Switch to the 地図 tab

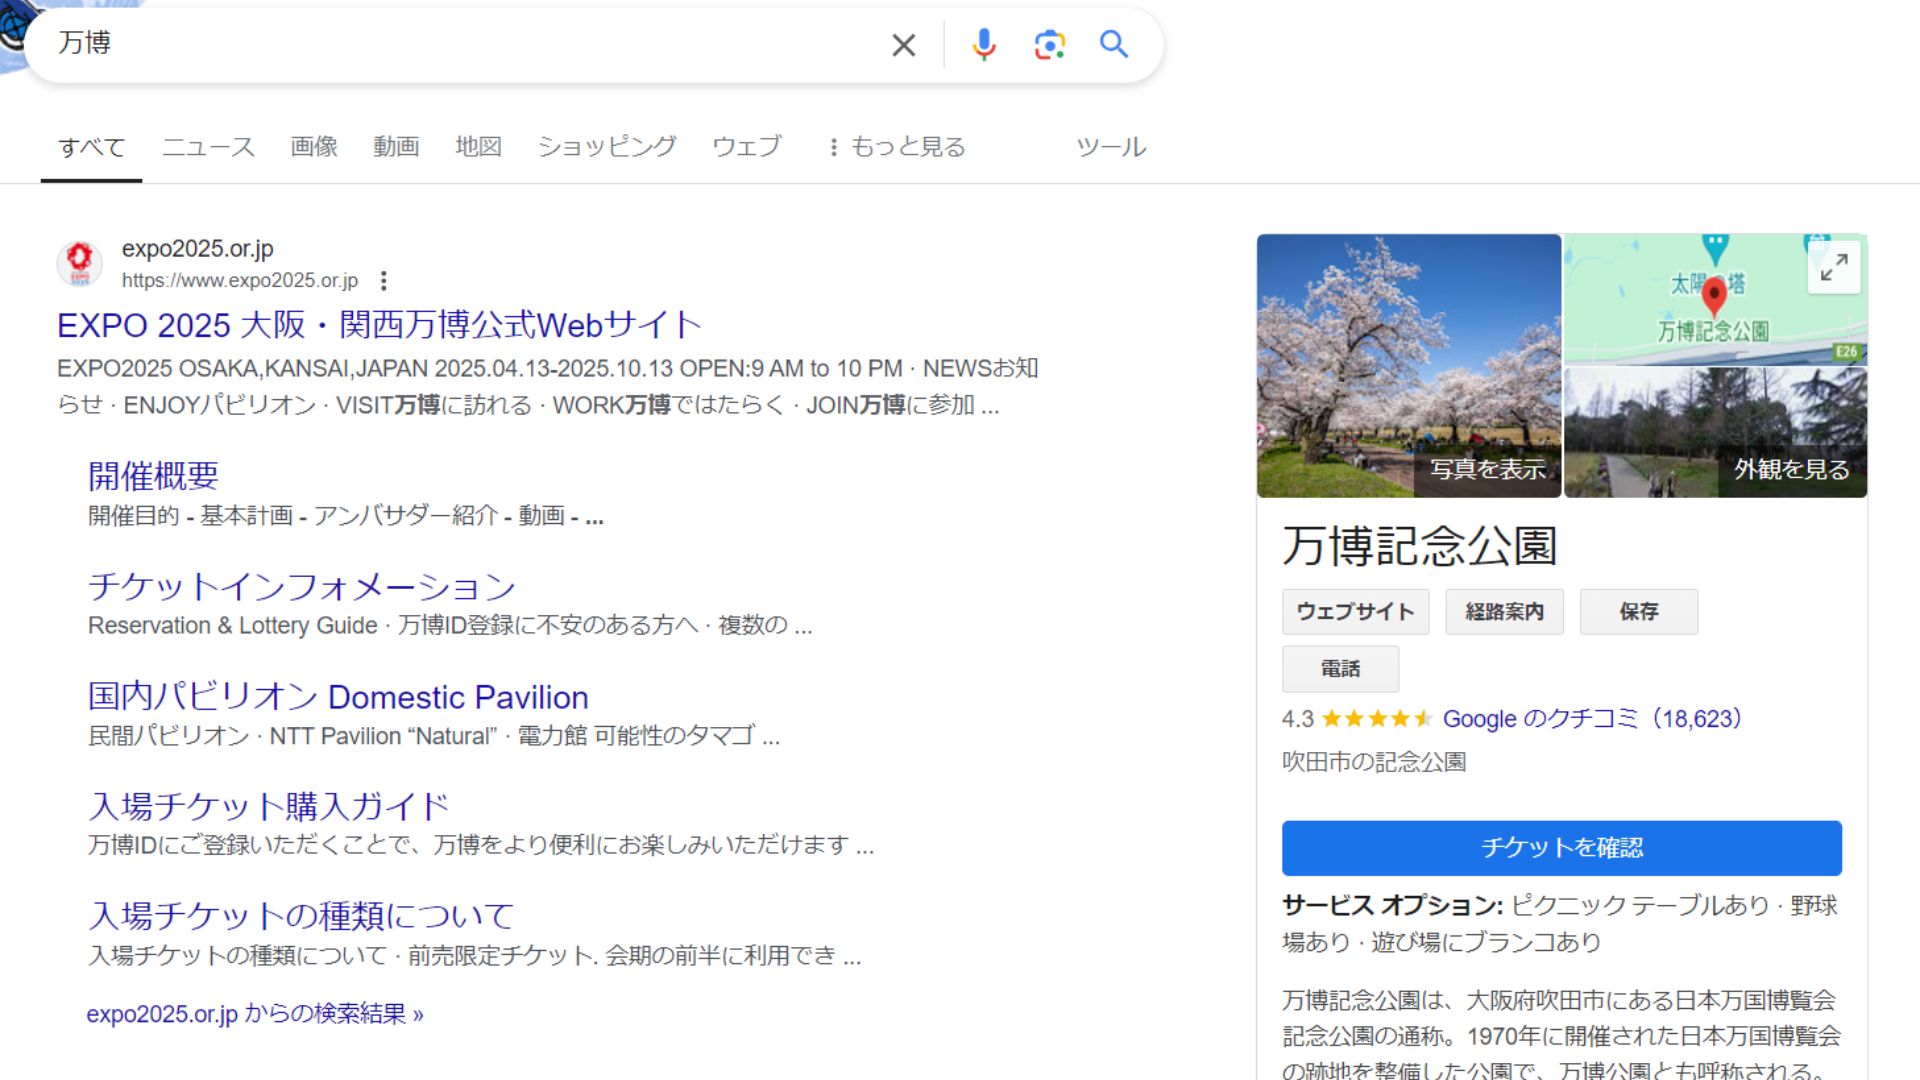click(478, 147)
